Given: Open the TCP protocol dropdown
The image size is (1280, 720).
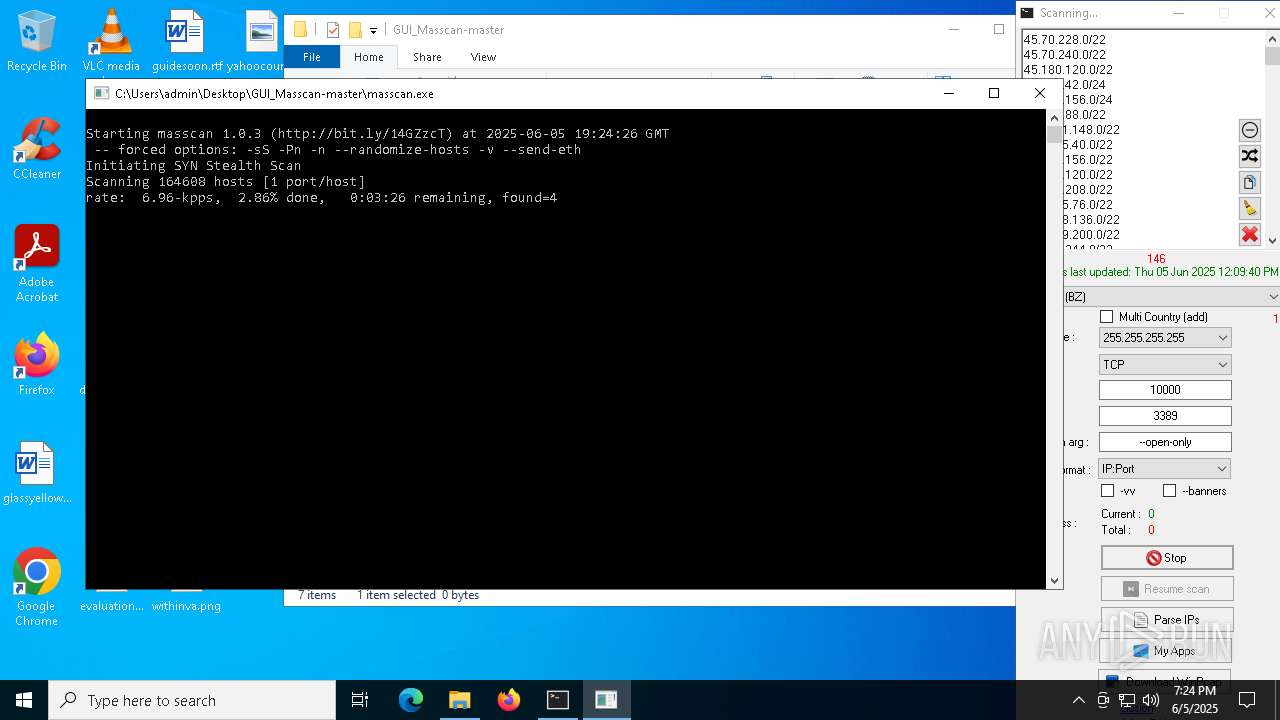Looking at the screenshot, I should pyautogui.click(x=1165, y=364).
